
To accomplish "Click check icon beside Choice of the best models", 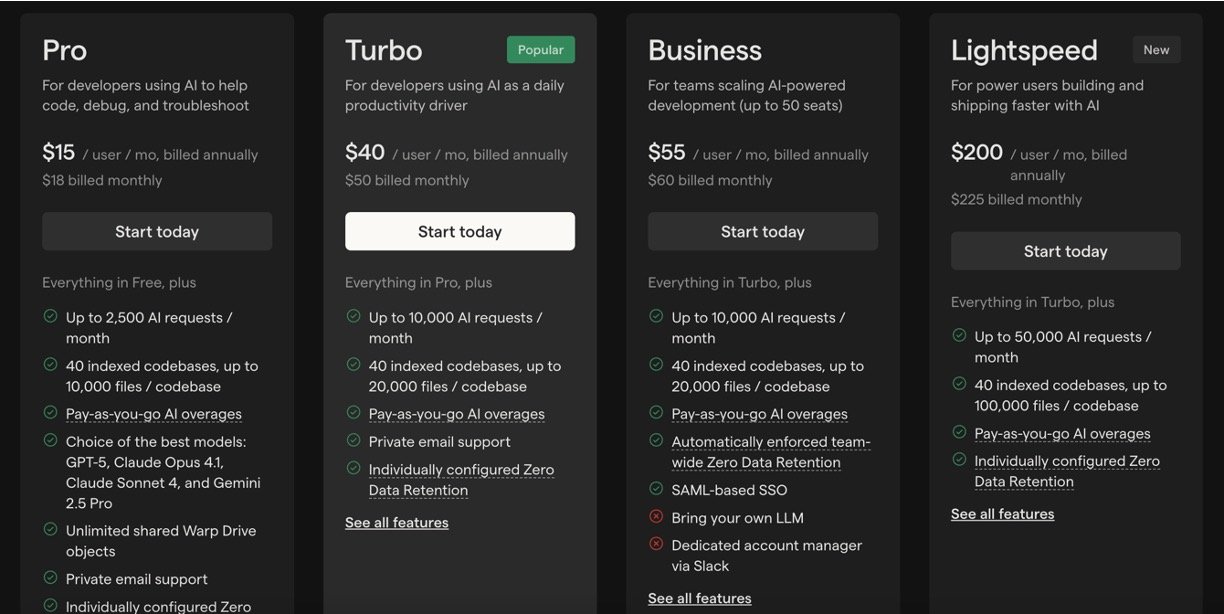I will [50, 441].
